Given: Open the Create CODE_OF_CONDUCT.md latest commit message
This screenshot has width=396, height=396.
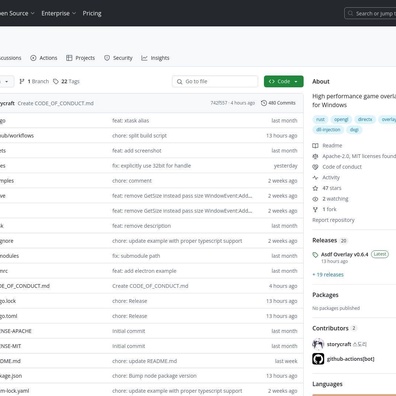Looking at the screenshot, I should (56, 103).
